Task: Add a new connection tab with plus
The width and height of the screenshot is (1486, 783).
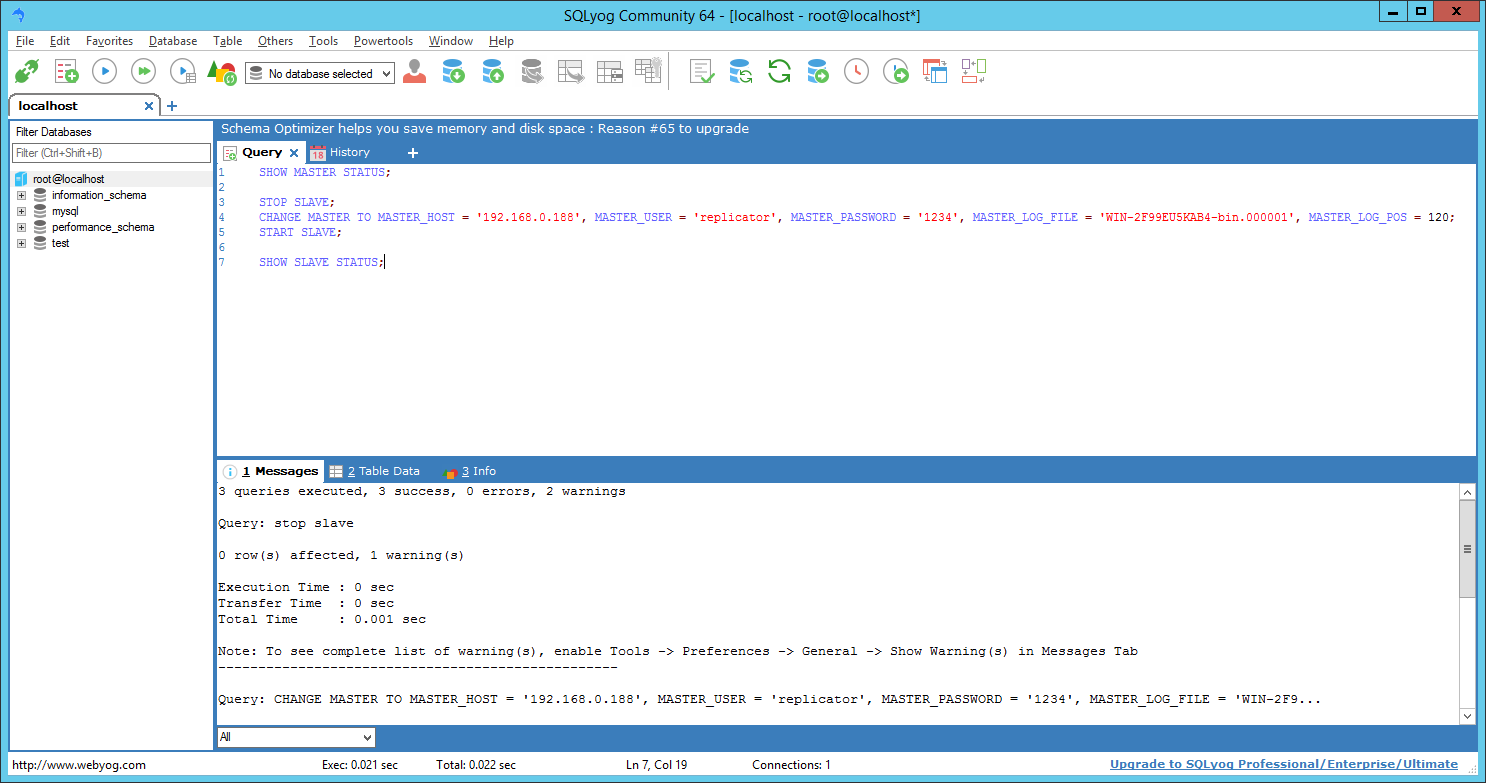Action: 172,106
